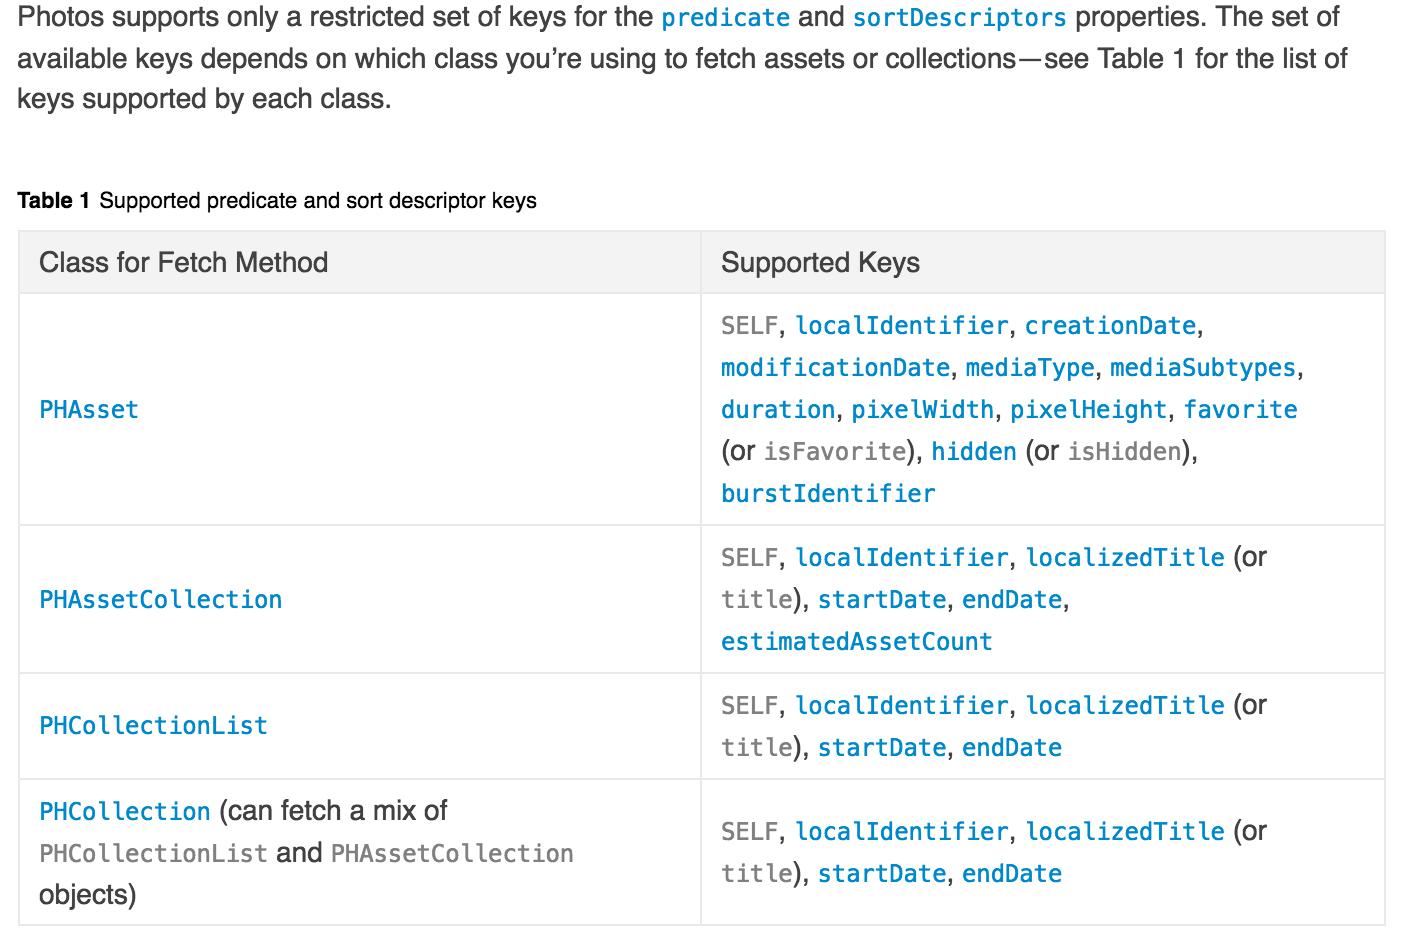
Task: Open the PHCollection class link
Action: tap(125, 812)
